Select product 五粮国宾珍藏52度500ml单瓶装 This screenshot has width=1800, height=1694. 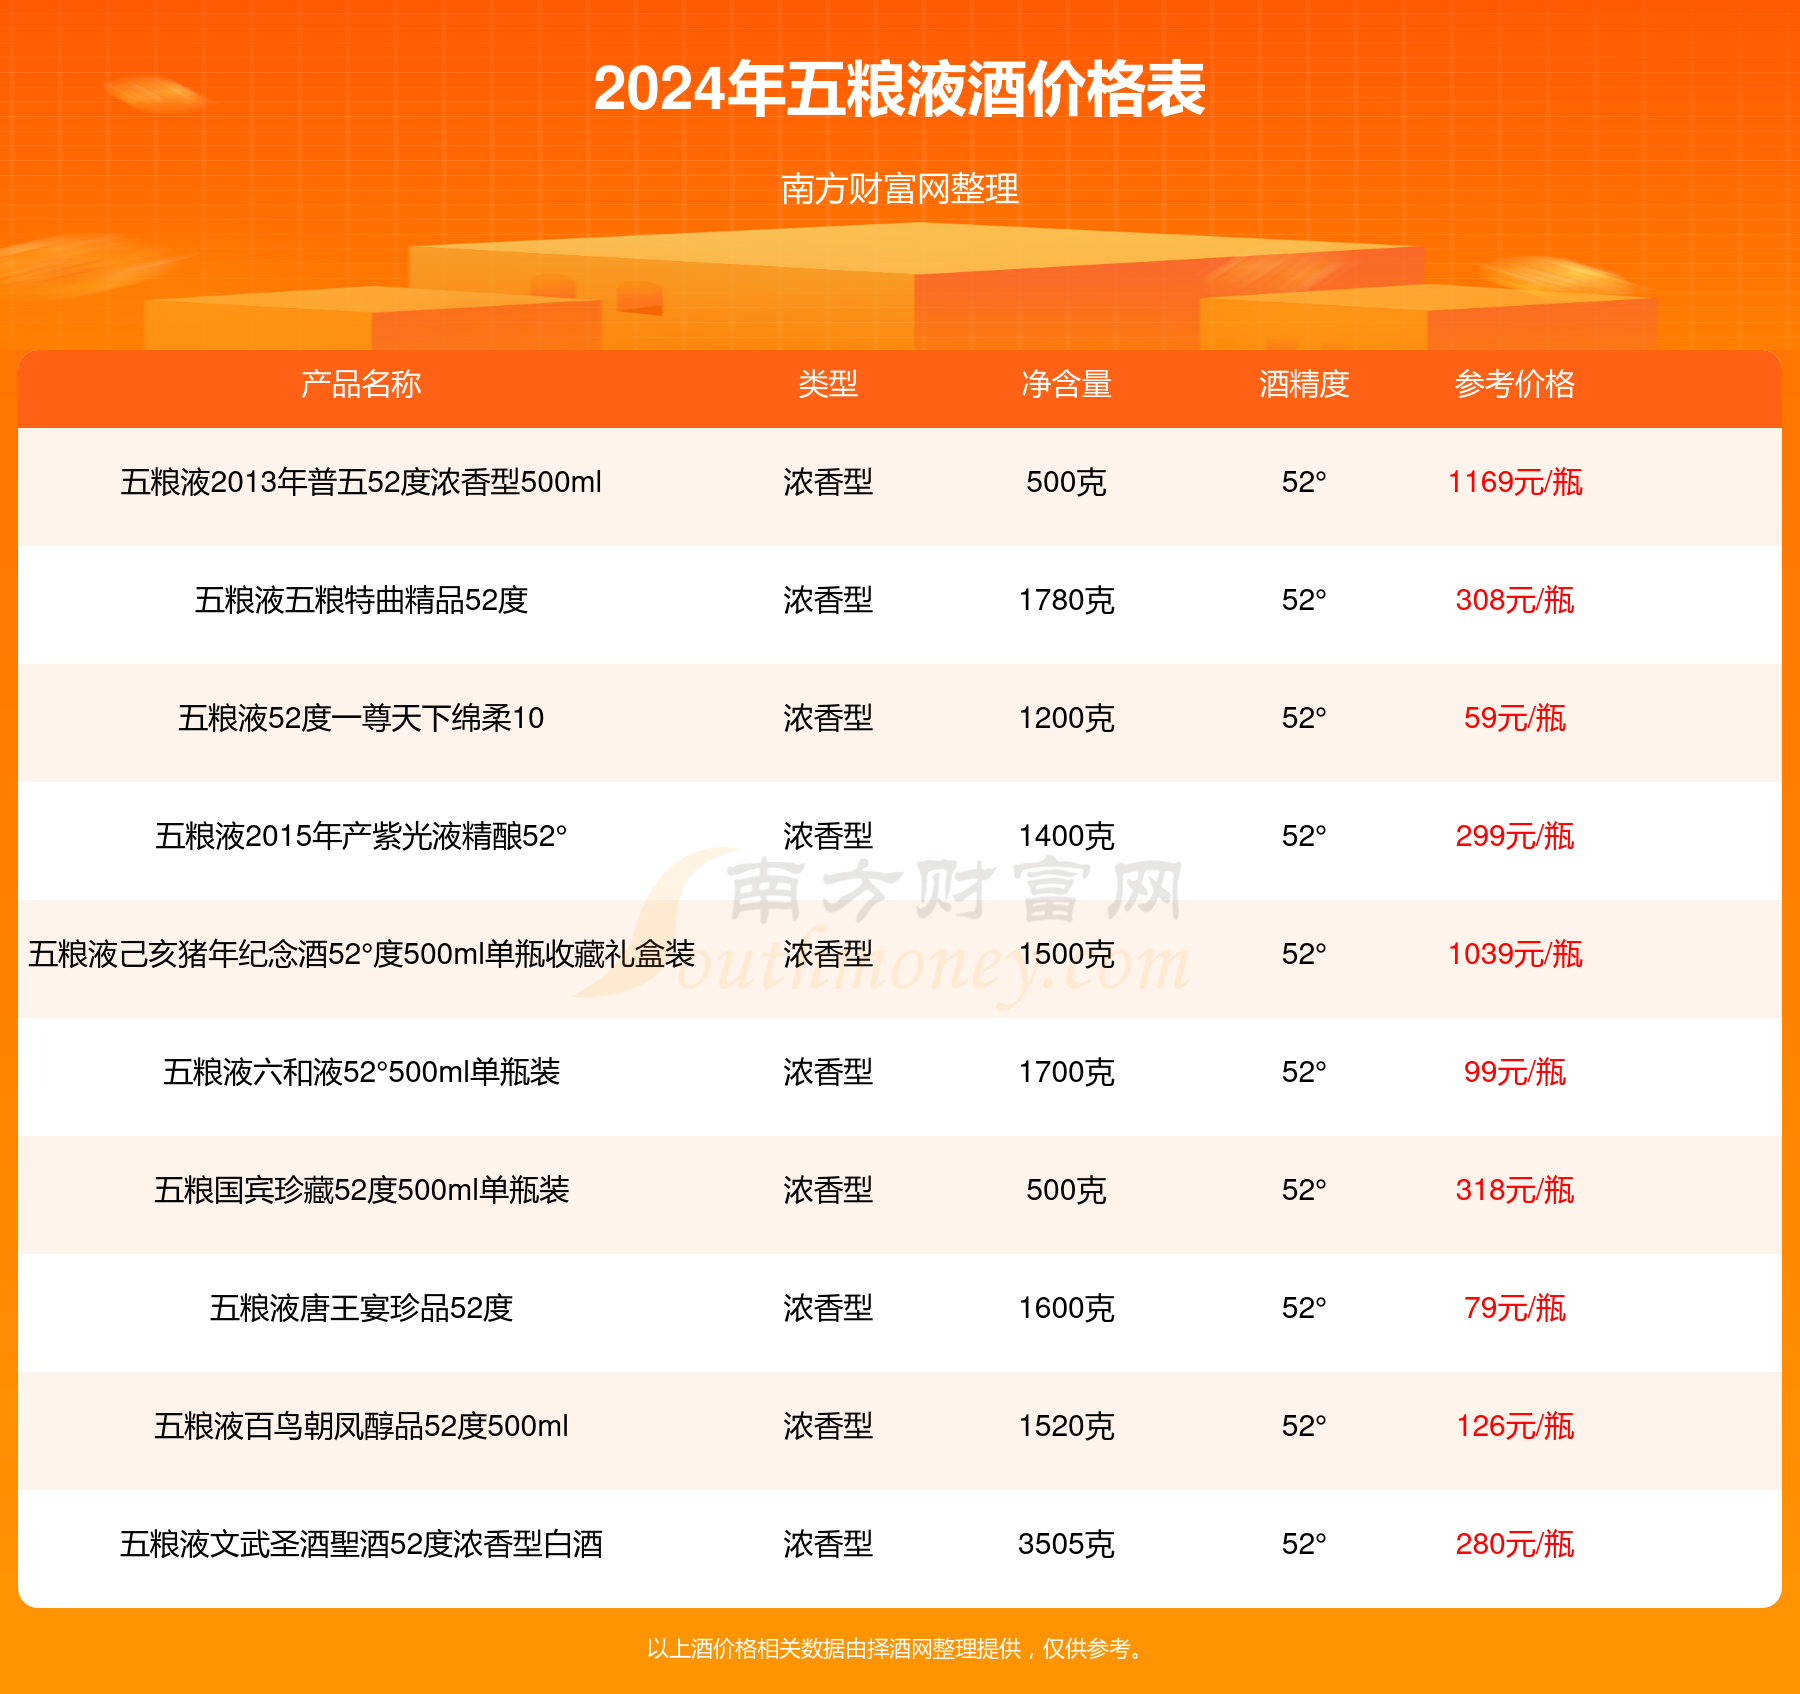coord(361,1190)
